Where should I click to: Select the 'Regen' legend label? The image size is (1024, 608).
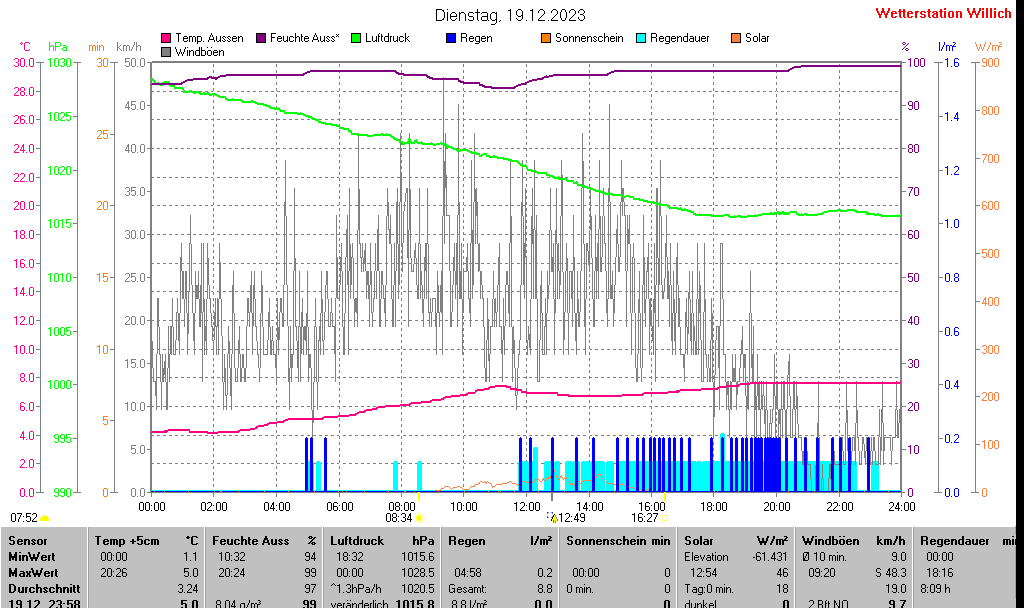coord(476,39)
